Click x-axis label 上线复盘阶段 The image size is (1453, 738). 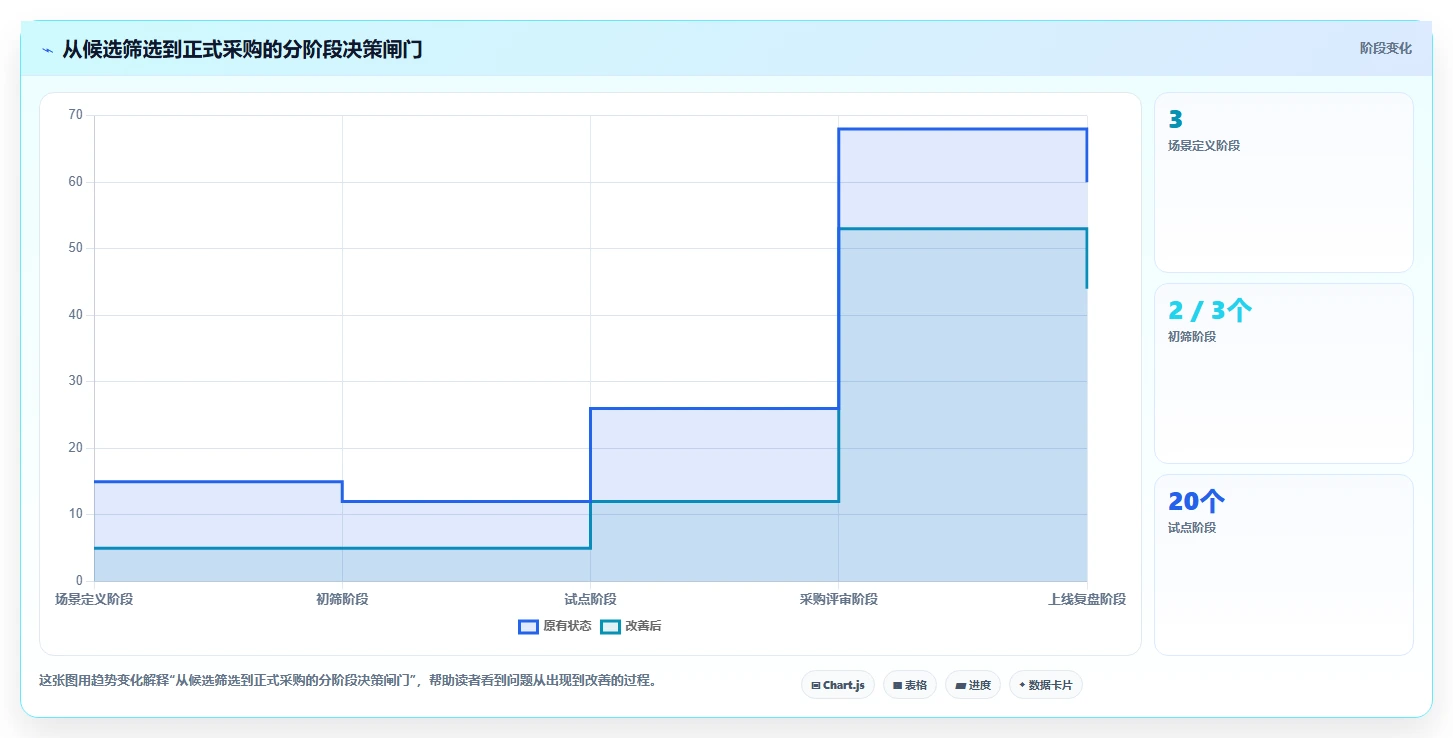(x=1087, y=599)
